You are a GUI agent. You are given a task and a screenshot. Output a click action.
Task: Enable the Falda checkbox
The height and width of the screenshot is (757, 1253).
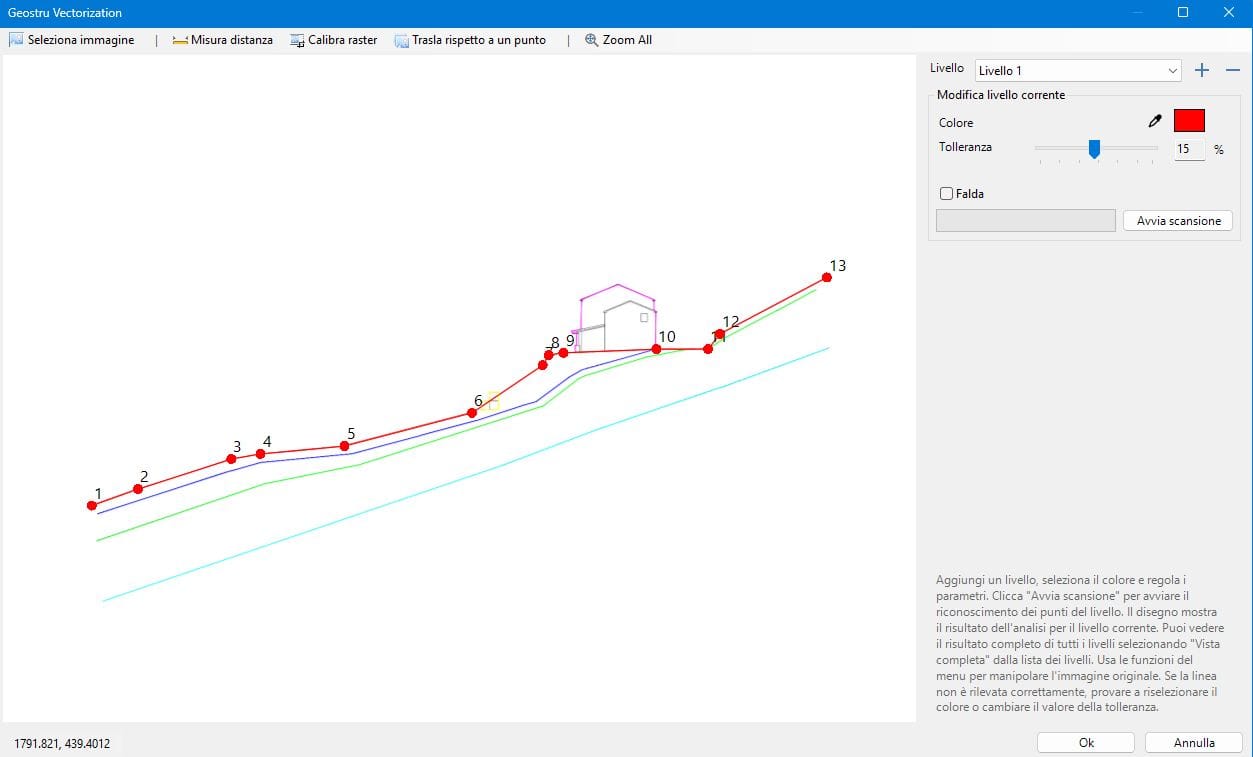[x=946, y=194]
